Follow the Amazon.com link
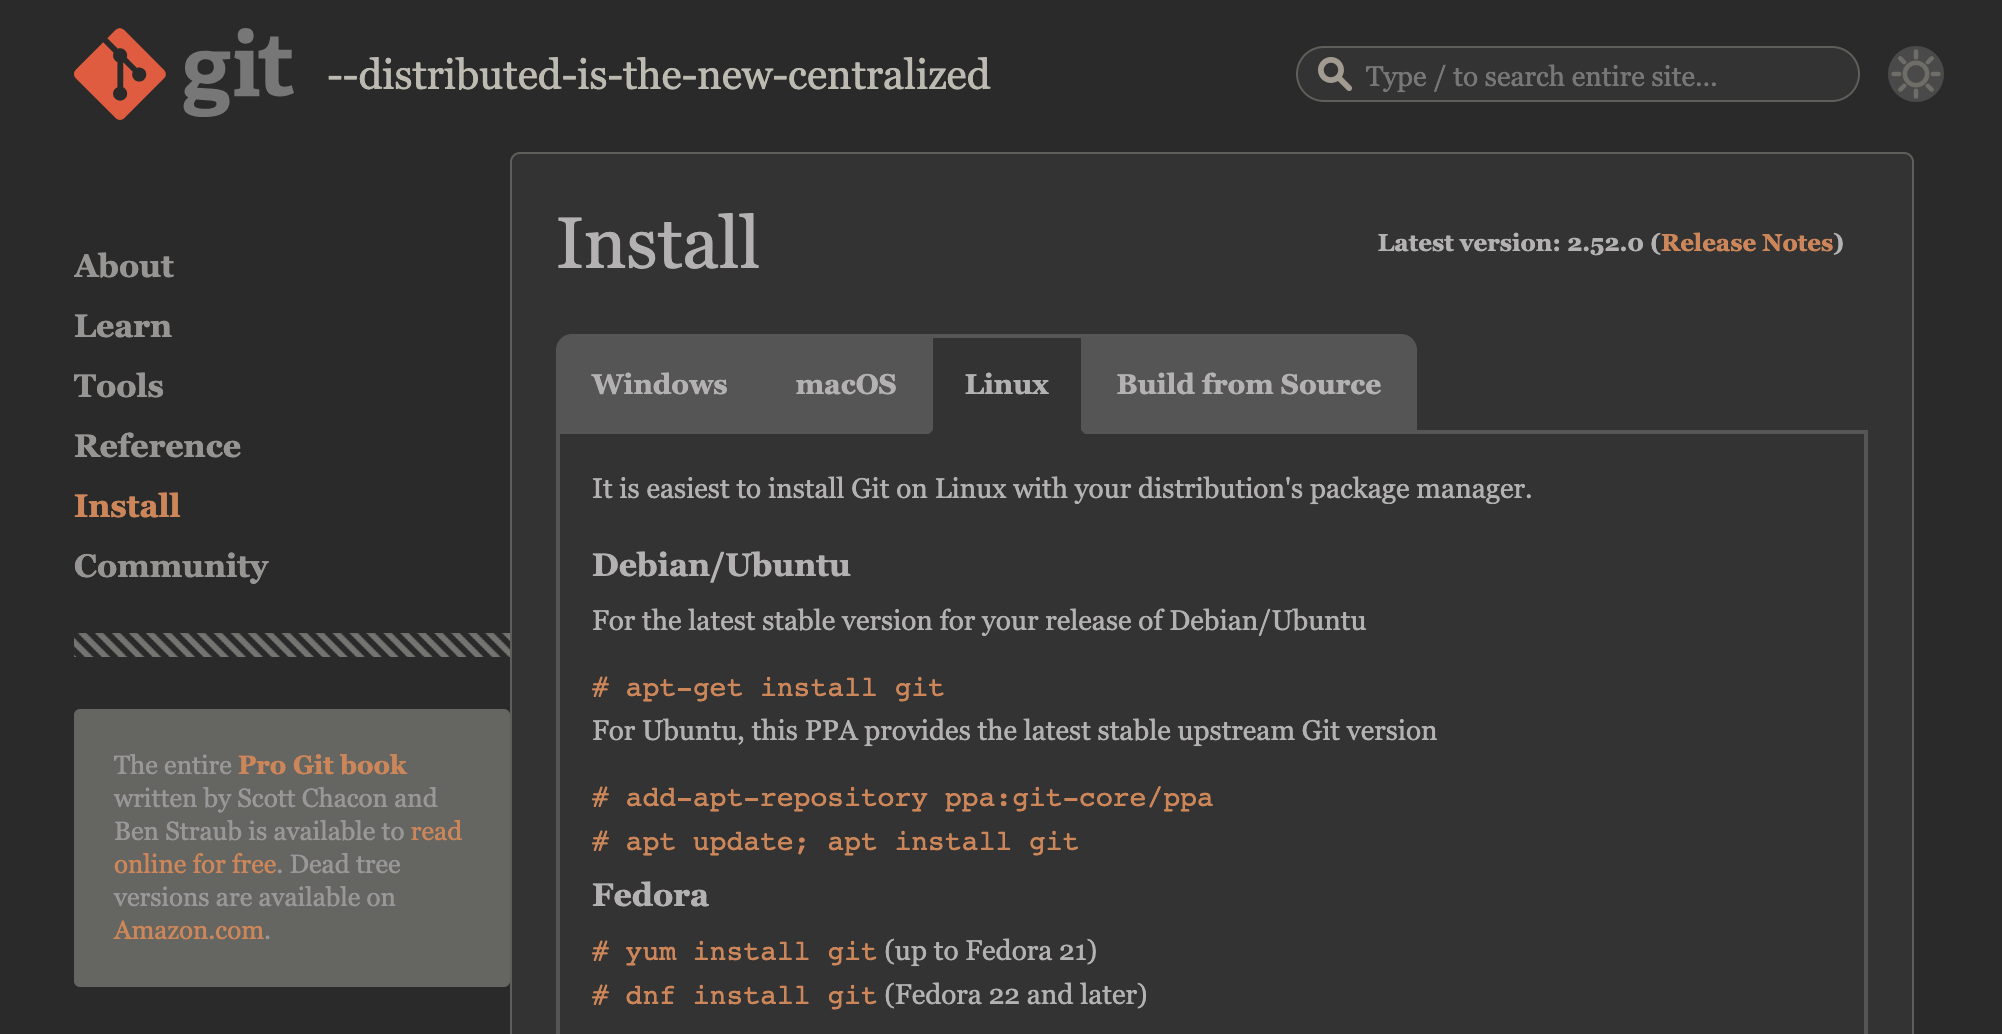The height and width of the screenshot is (1034, 2002). pos(191,930)
